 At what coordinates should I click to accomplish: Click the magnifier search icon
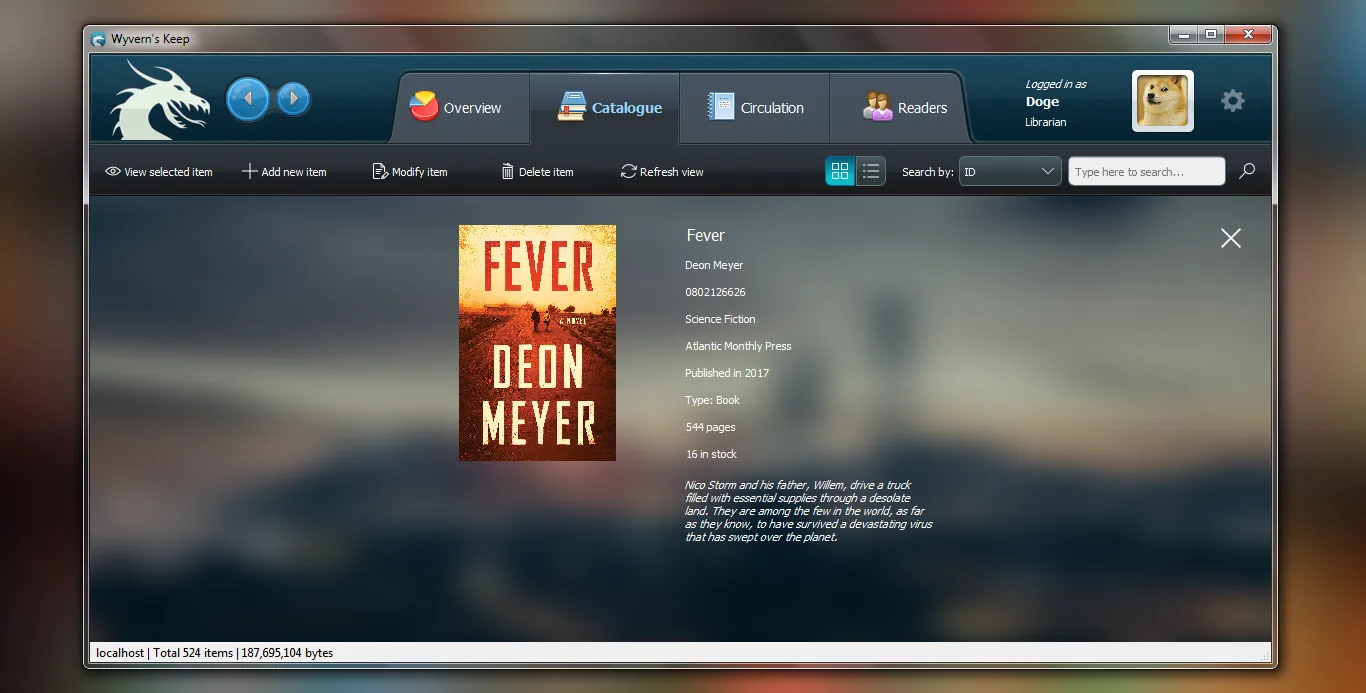click(1247, 171)
